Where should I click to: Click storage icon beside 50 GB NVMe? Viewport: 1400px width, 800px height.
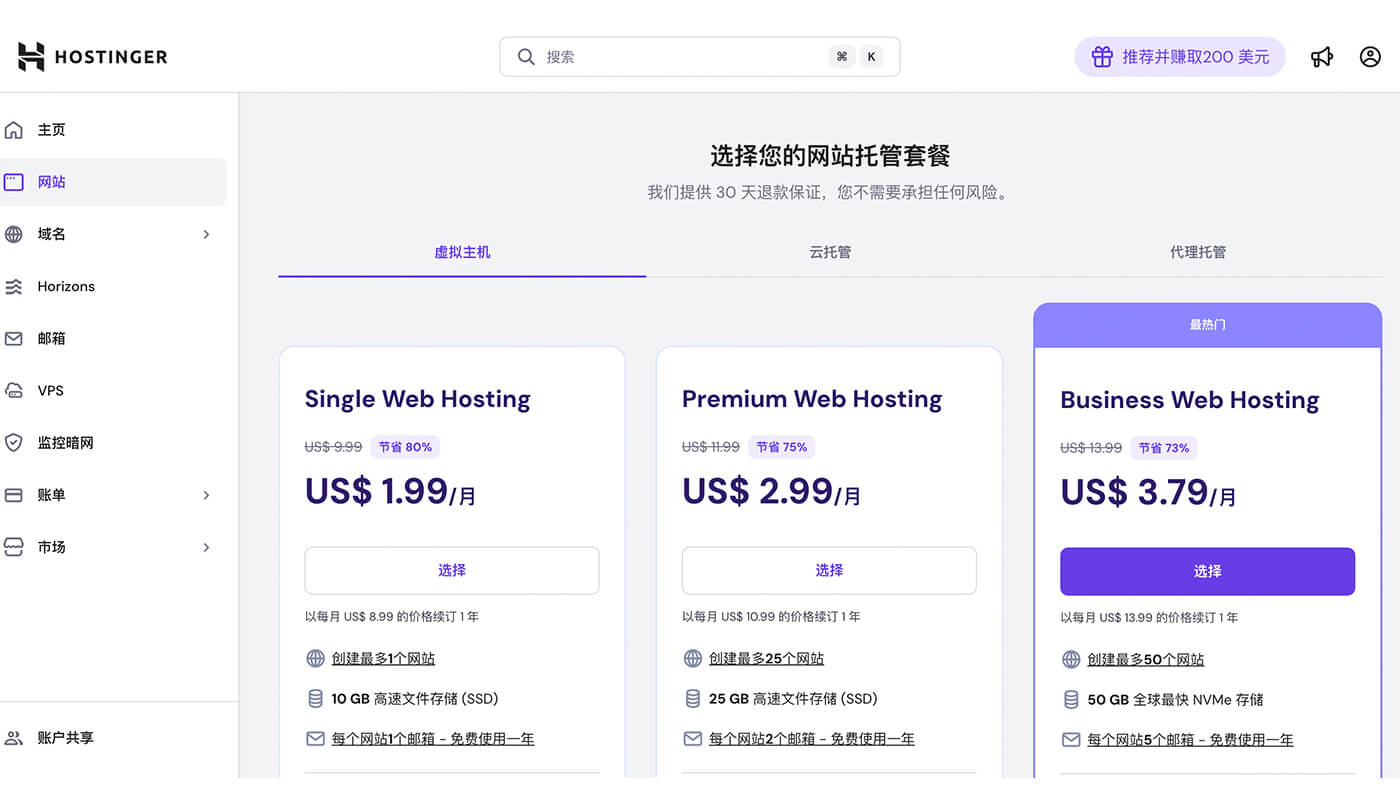pos(1070,699)
